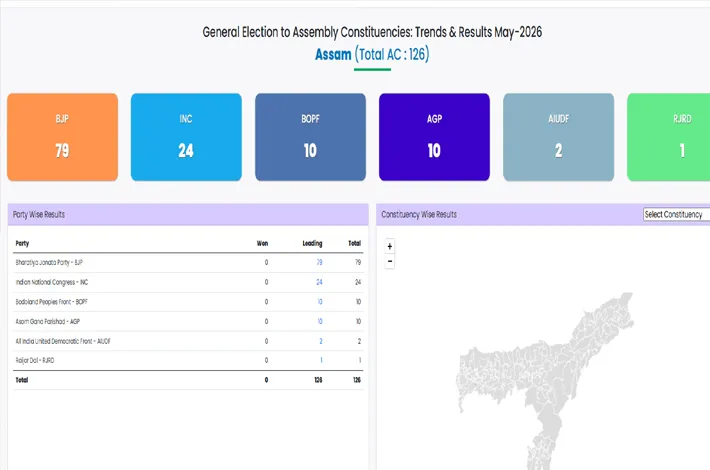Screen dimensions: 710x470
Task: Click the General Election Trends & Results heading
Action: pos(372,32)
